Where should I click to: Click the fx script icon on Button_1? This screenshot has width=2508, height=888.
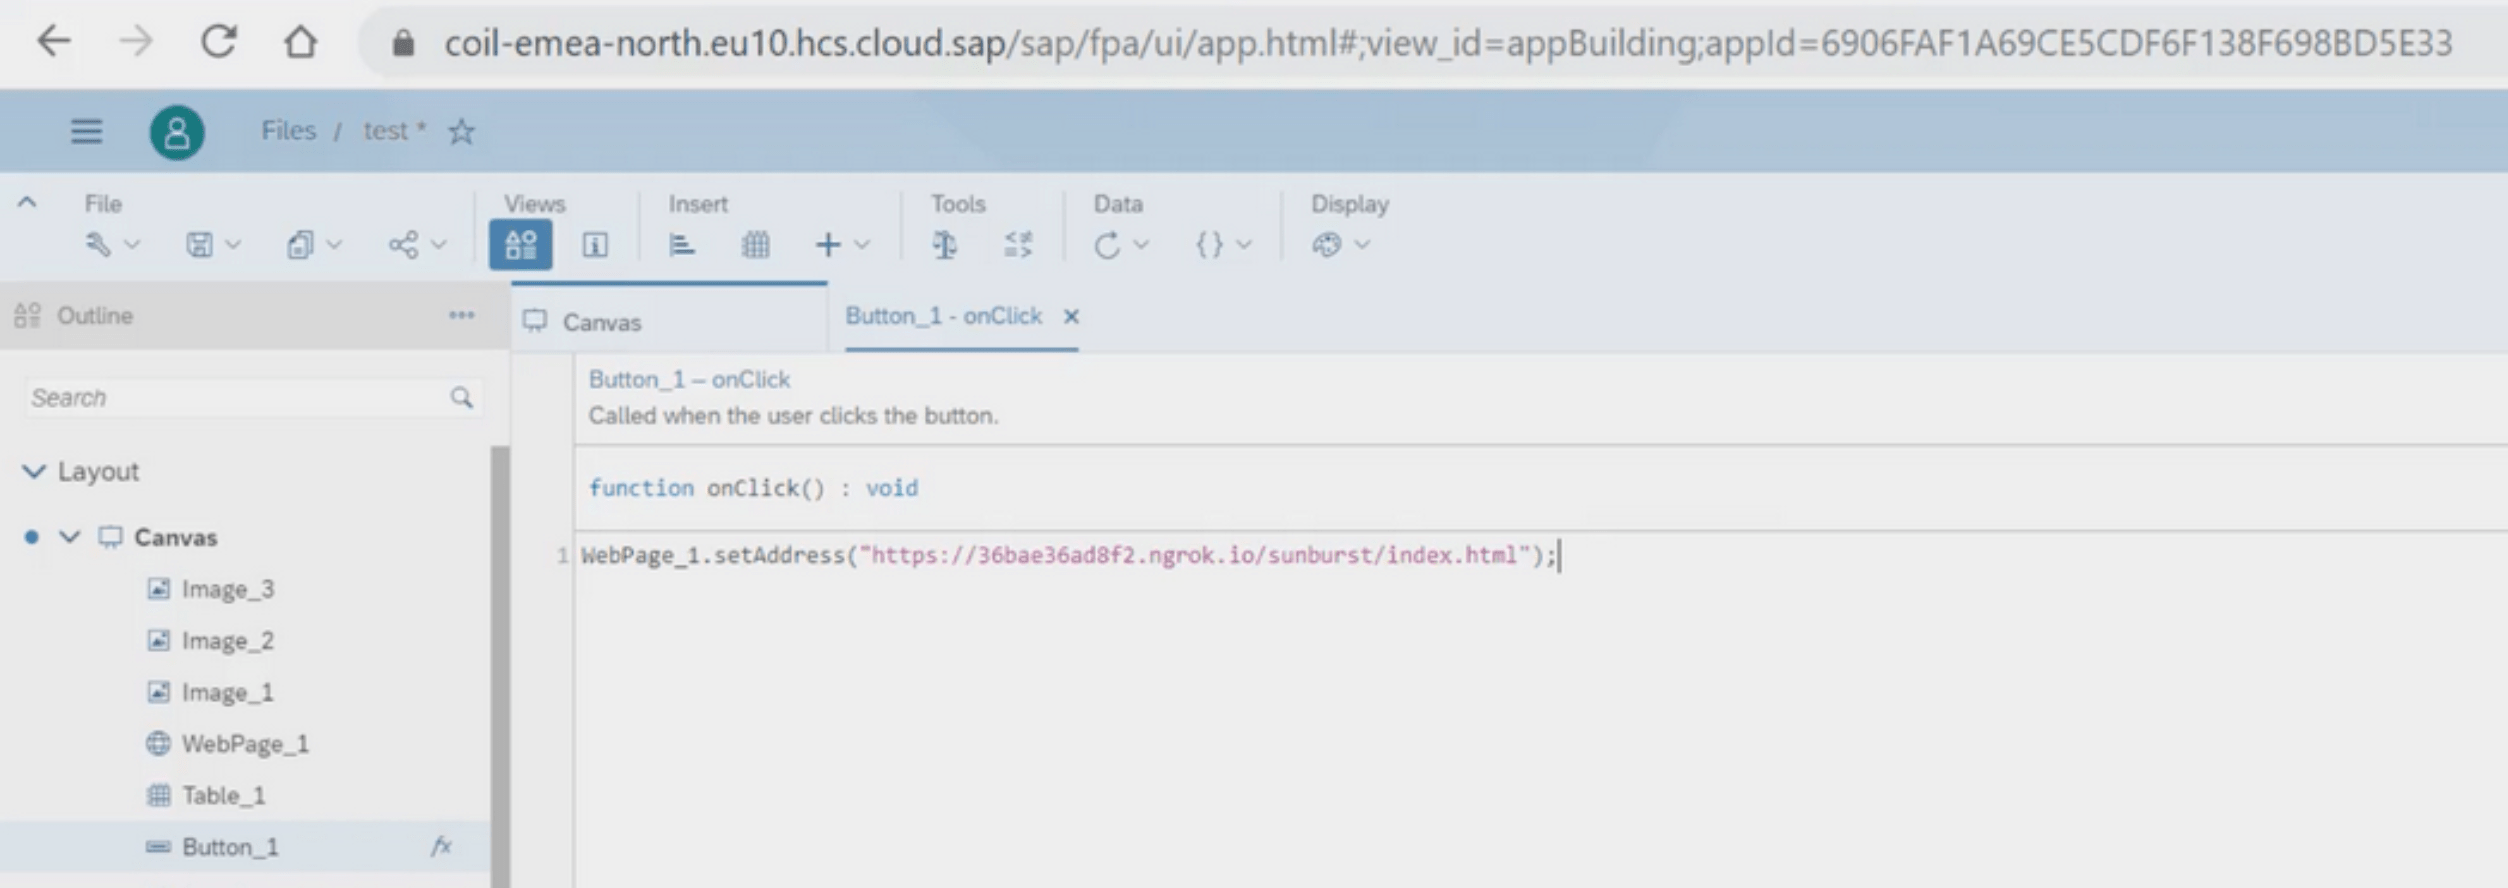coord(441,846)
